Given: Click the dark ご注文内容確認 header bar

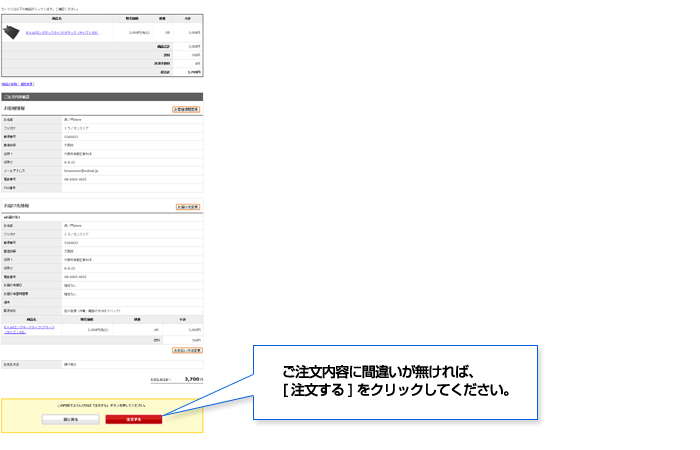Looking at the screenshot, I should [x=101, y=97].
